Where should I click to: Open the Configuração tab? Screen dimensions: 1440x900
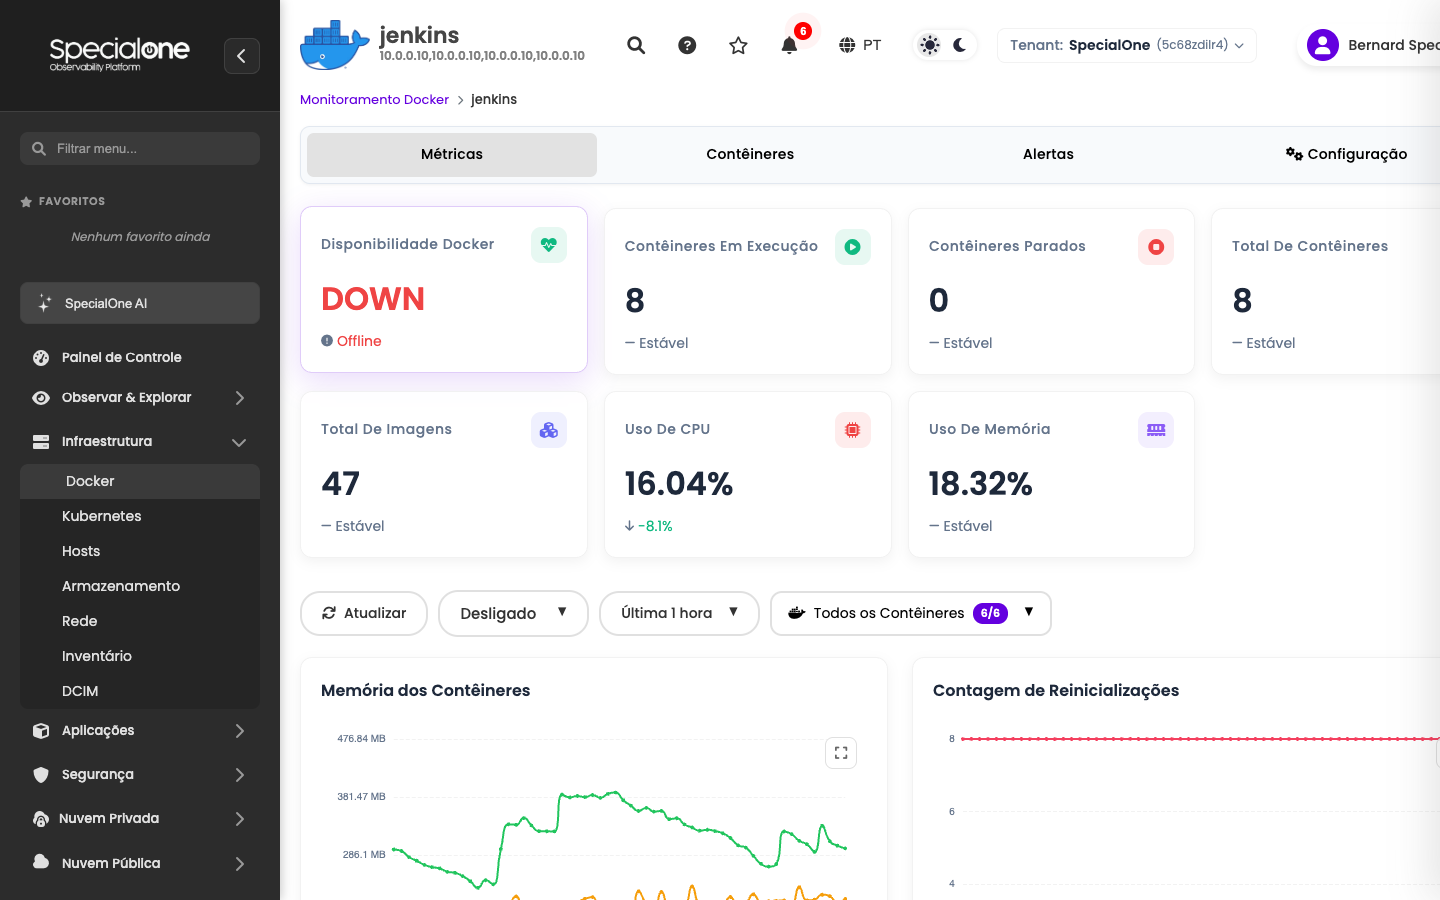[1346, 155]
